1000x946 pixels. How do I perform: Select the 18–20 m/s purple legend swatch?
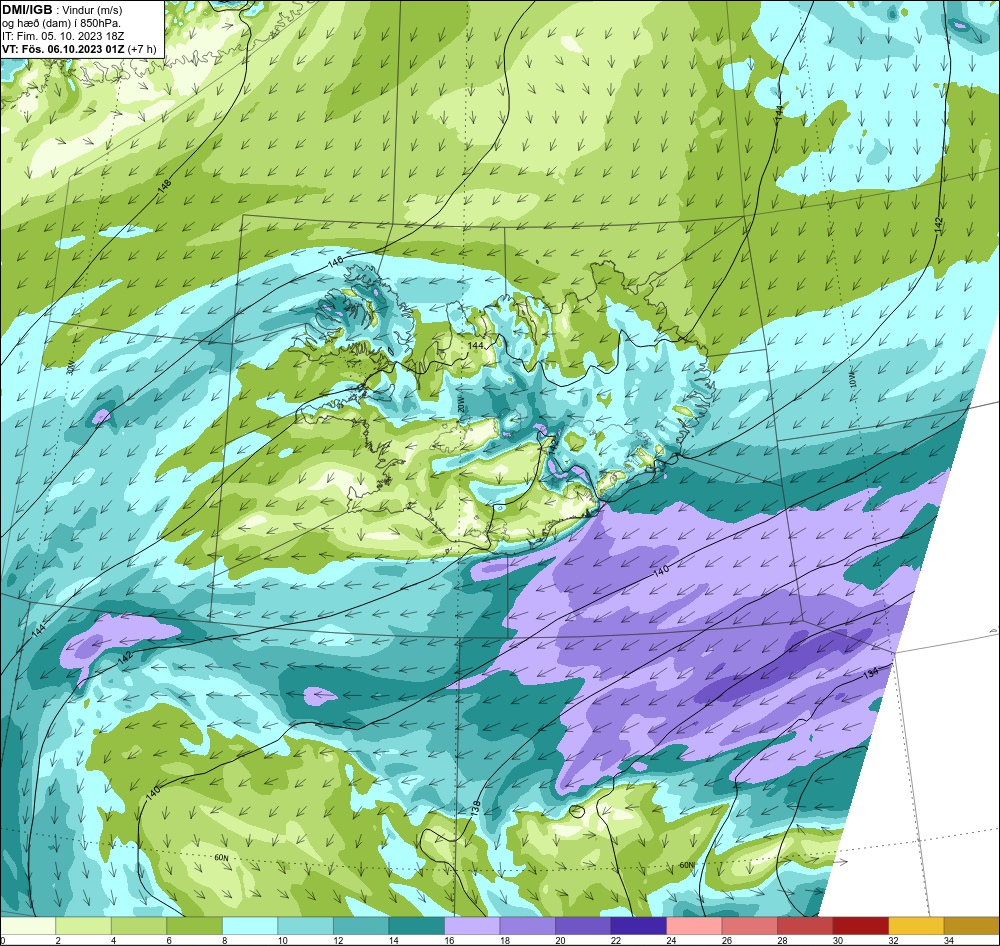point(527,926)
